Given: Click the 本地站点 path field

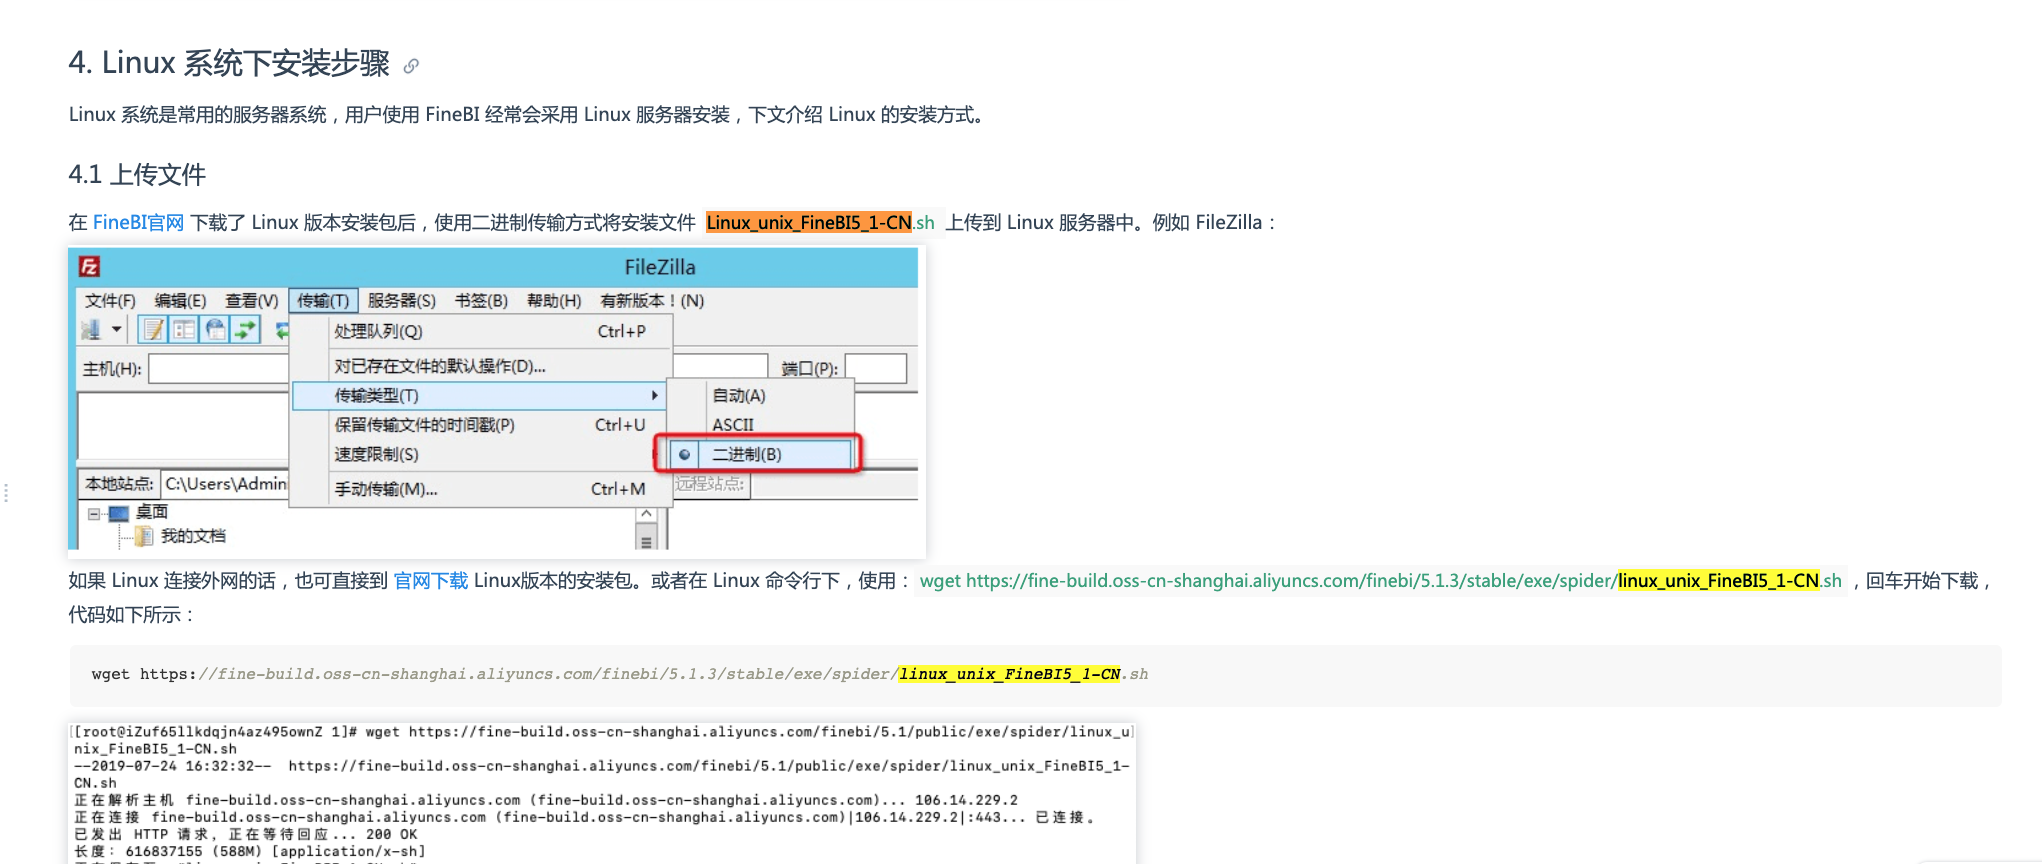Looking at the screenshot, I should [x=225, y=484].
